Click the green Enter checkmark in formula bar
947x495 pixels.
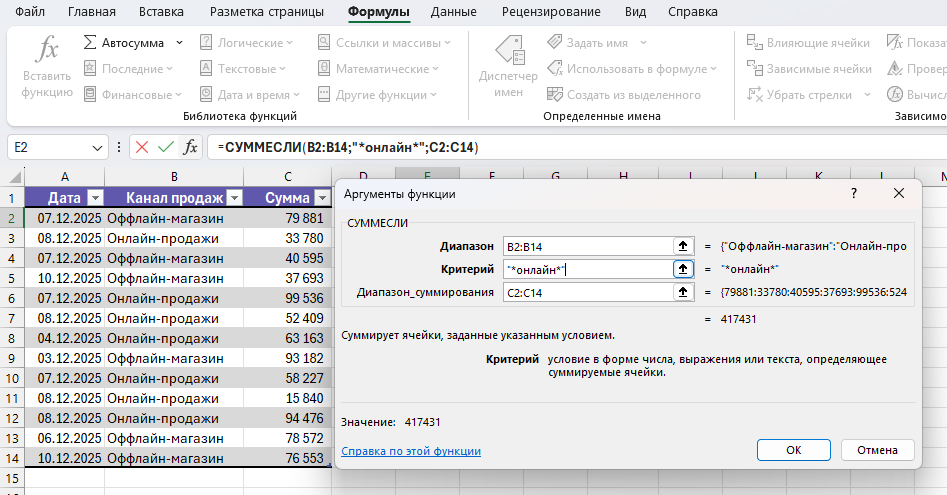[166, 147]
